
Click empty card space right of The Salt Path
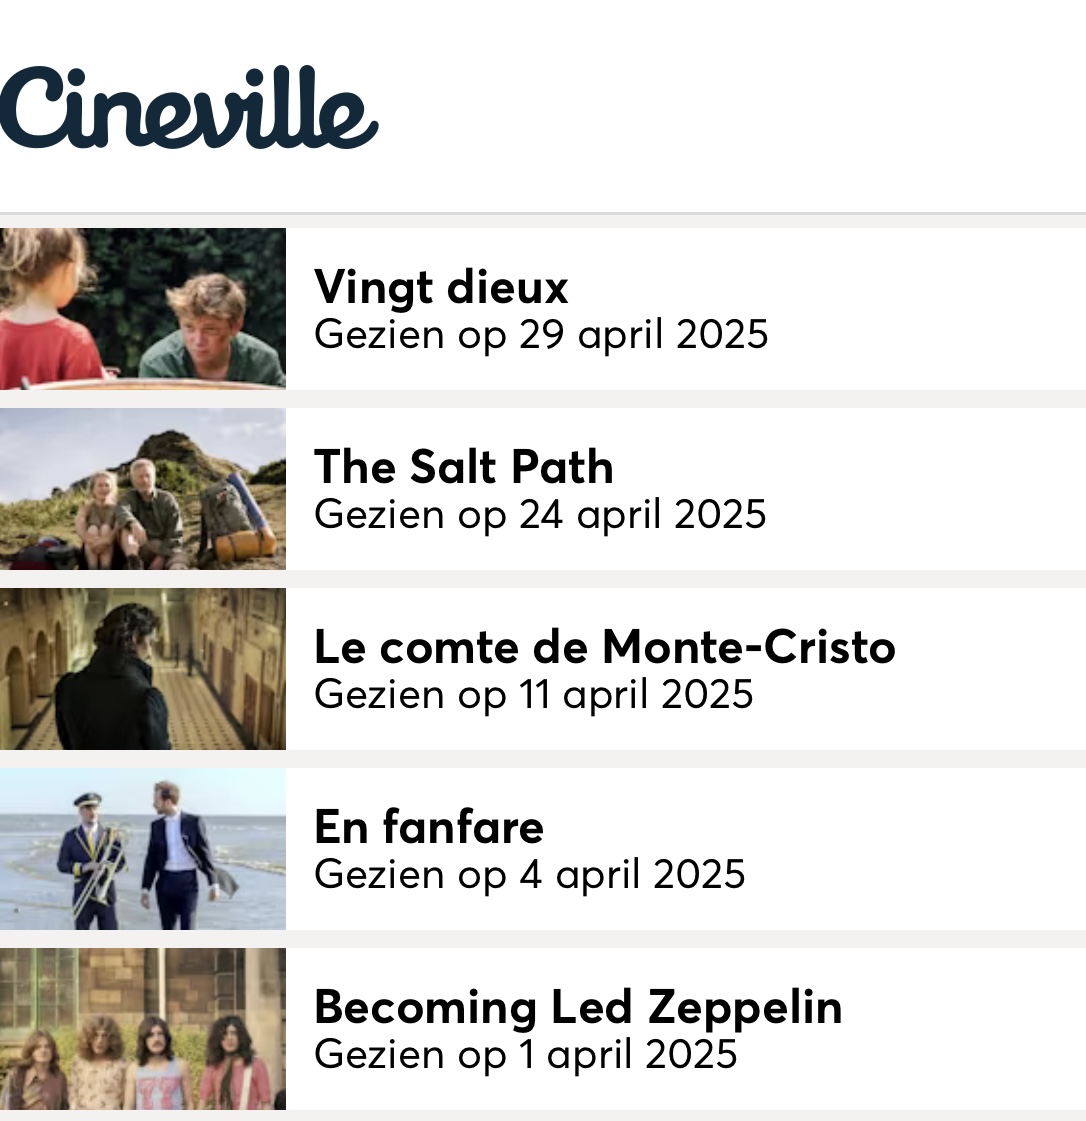pos(929,489)
